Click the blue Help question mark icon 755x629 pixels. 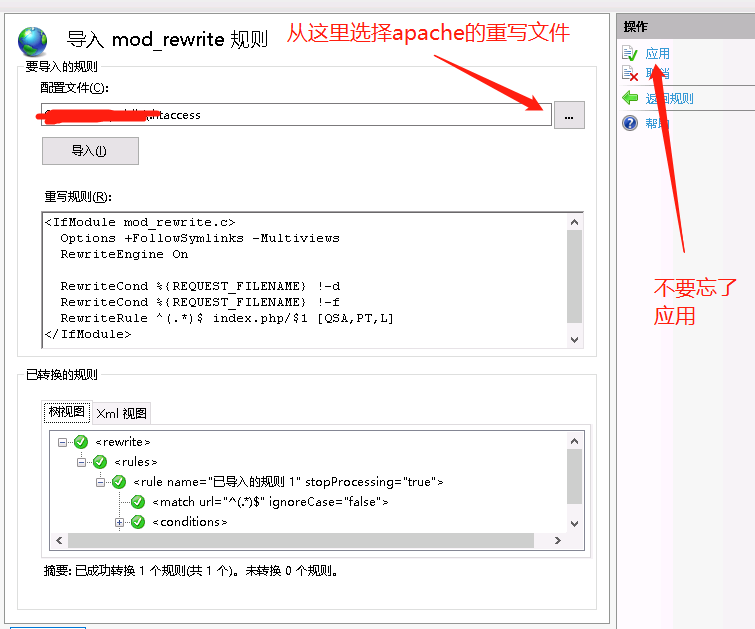(629, 123)
